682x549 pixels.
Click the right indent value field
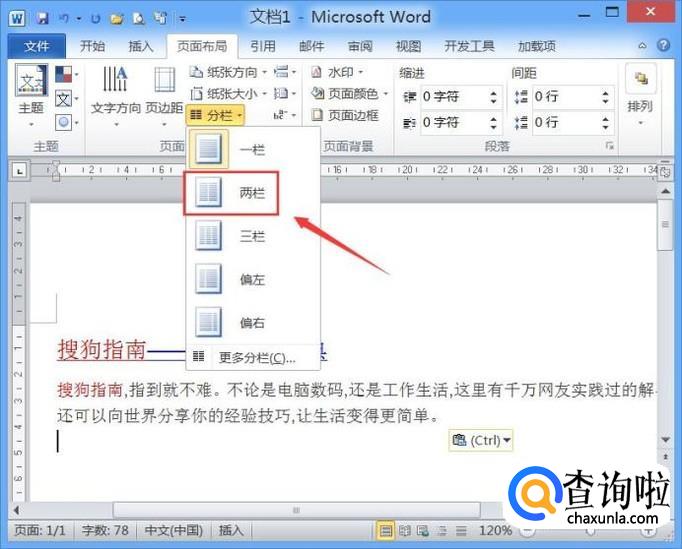tap(453, 123)
